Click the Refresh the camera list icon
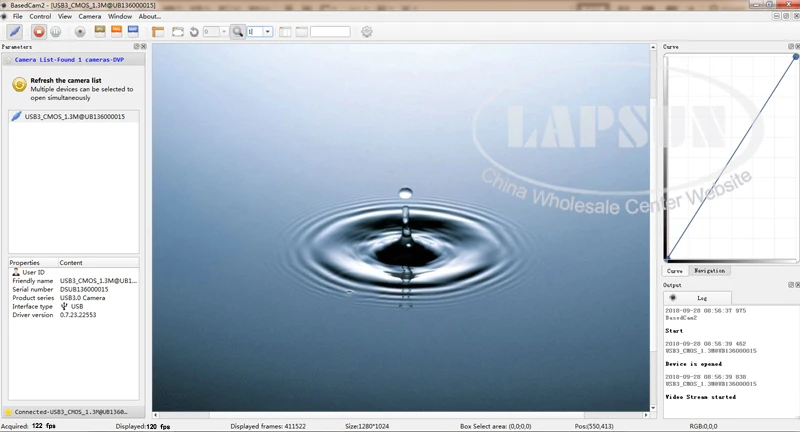The height and width of the screenshot is (432, 800). (19, 84)
